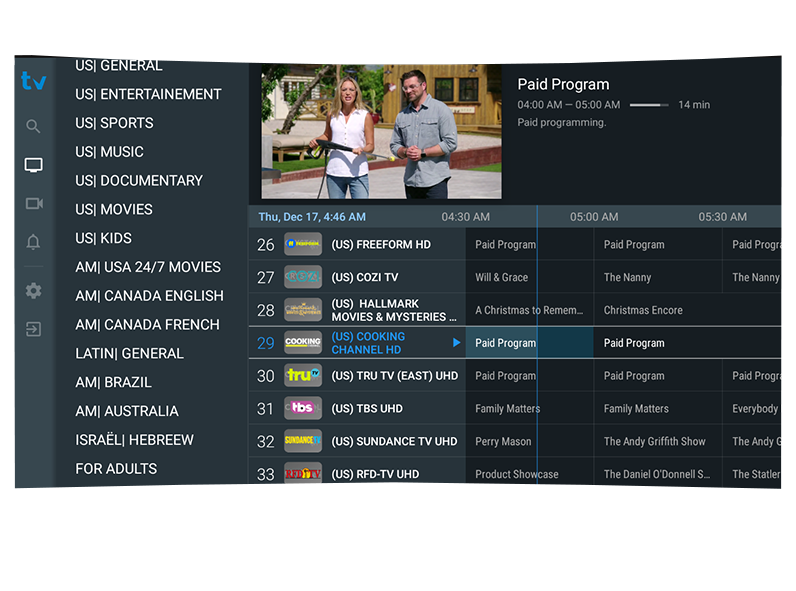Image resolution: width=796 pixels, height=591 pixels.
Task: Select Will & Grace on Cozi TV
Action: pyautogui.click(x=501, y=277)
